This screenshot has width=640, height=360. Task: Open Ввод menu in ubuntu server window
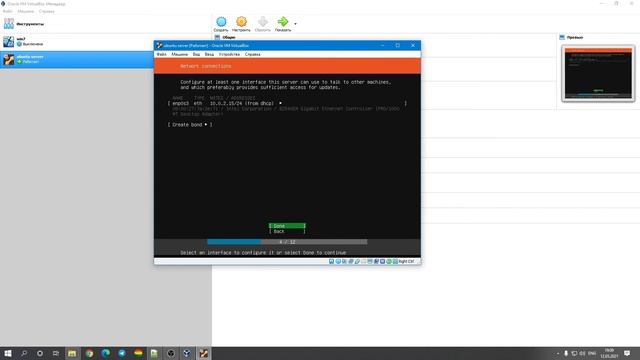(x=209, y=54)
